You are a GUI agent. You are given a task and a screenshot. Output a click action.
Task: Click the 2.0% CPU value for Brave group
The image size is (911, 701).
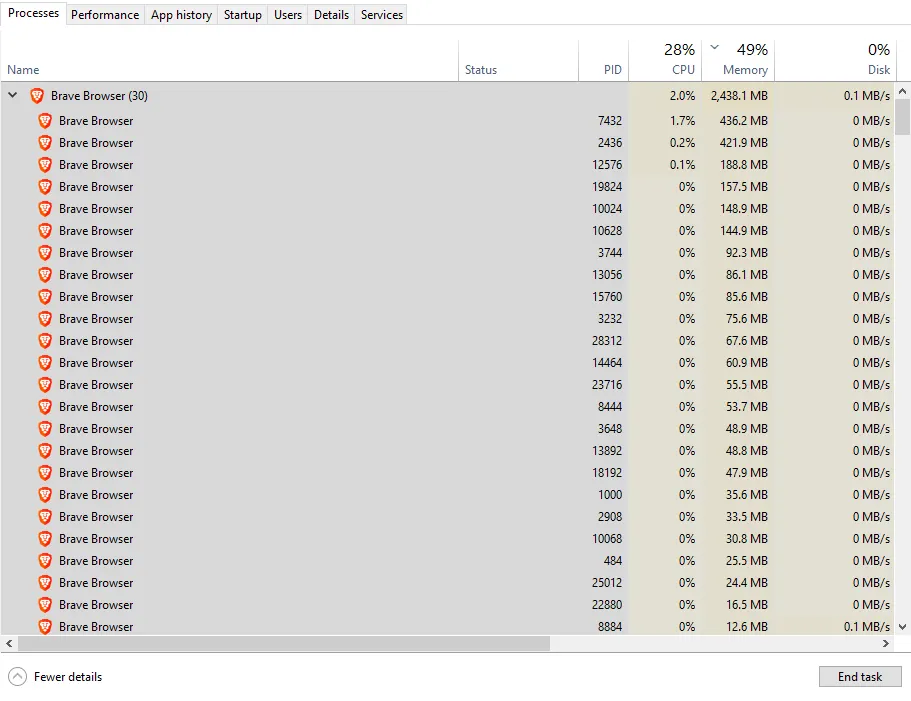point(682,96)
